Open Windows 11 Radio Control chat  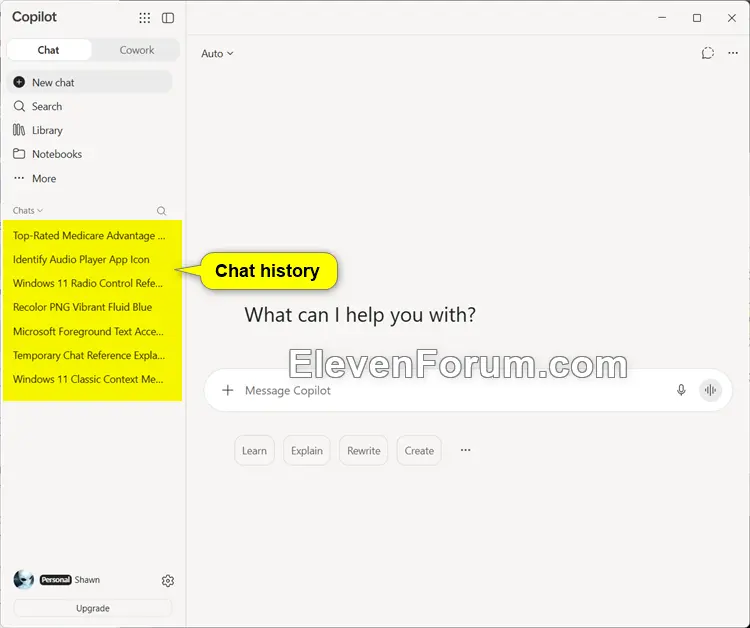[x=89, y=283]
